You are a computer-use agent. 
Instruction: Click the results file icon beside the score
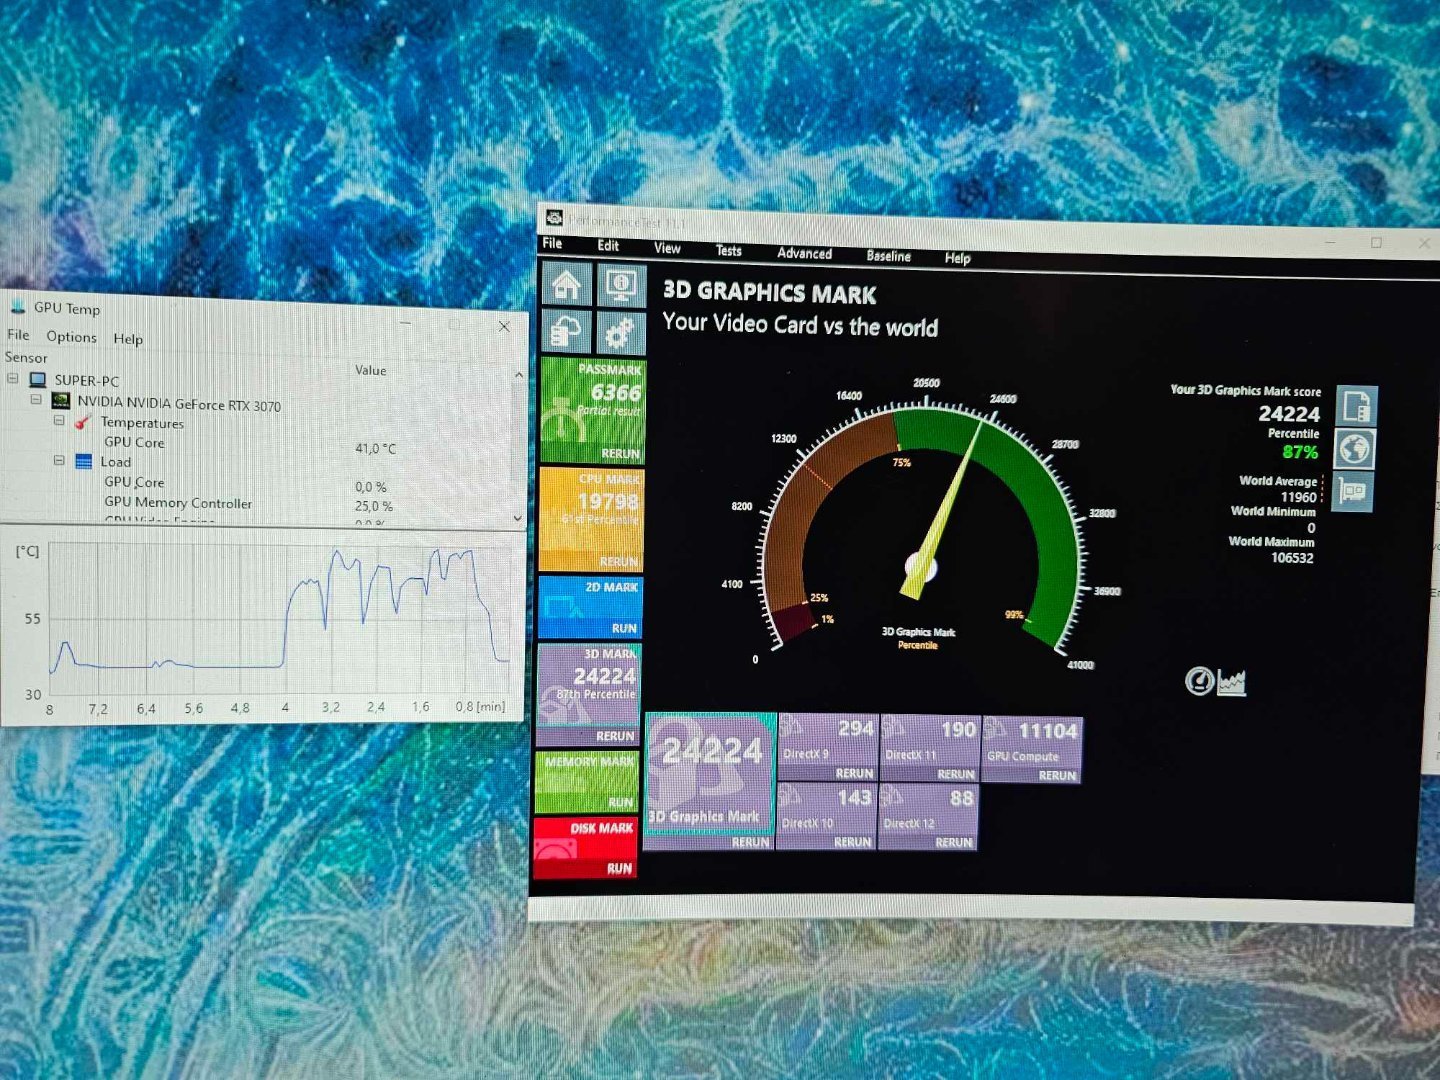pyautogui.click(x=1357, y=405)
